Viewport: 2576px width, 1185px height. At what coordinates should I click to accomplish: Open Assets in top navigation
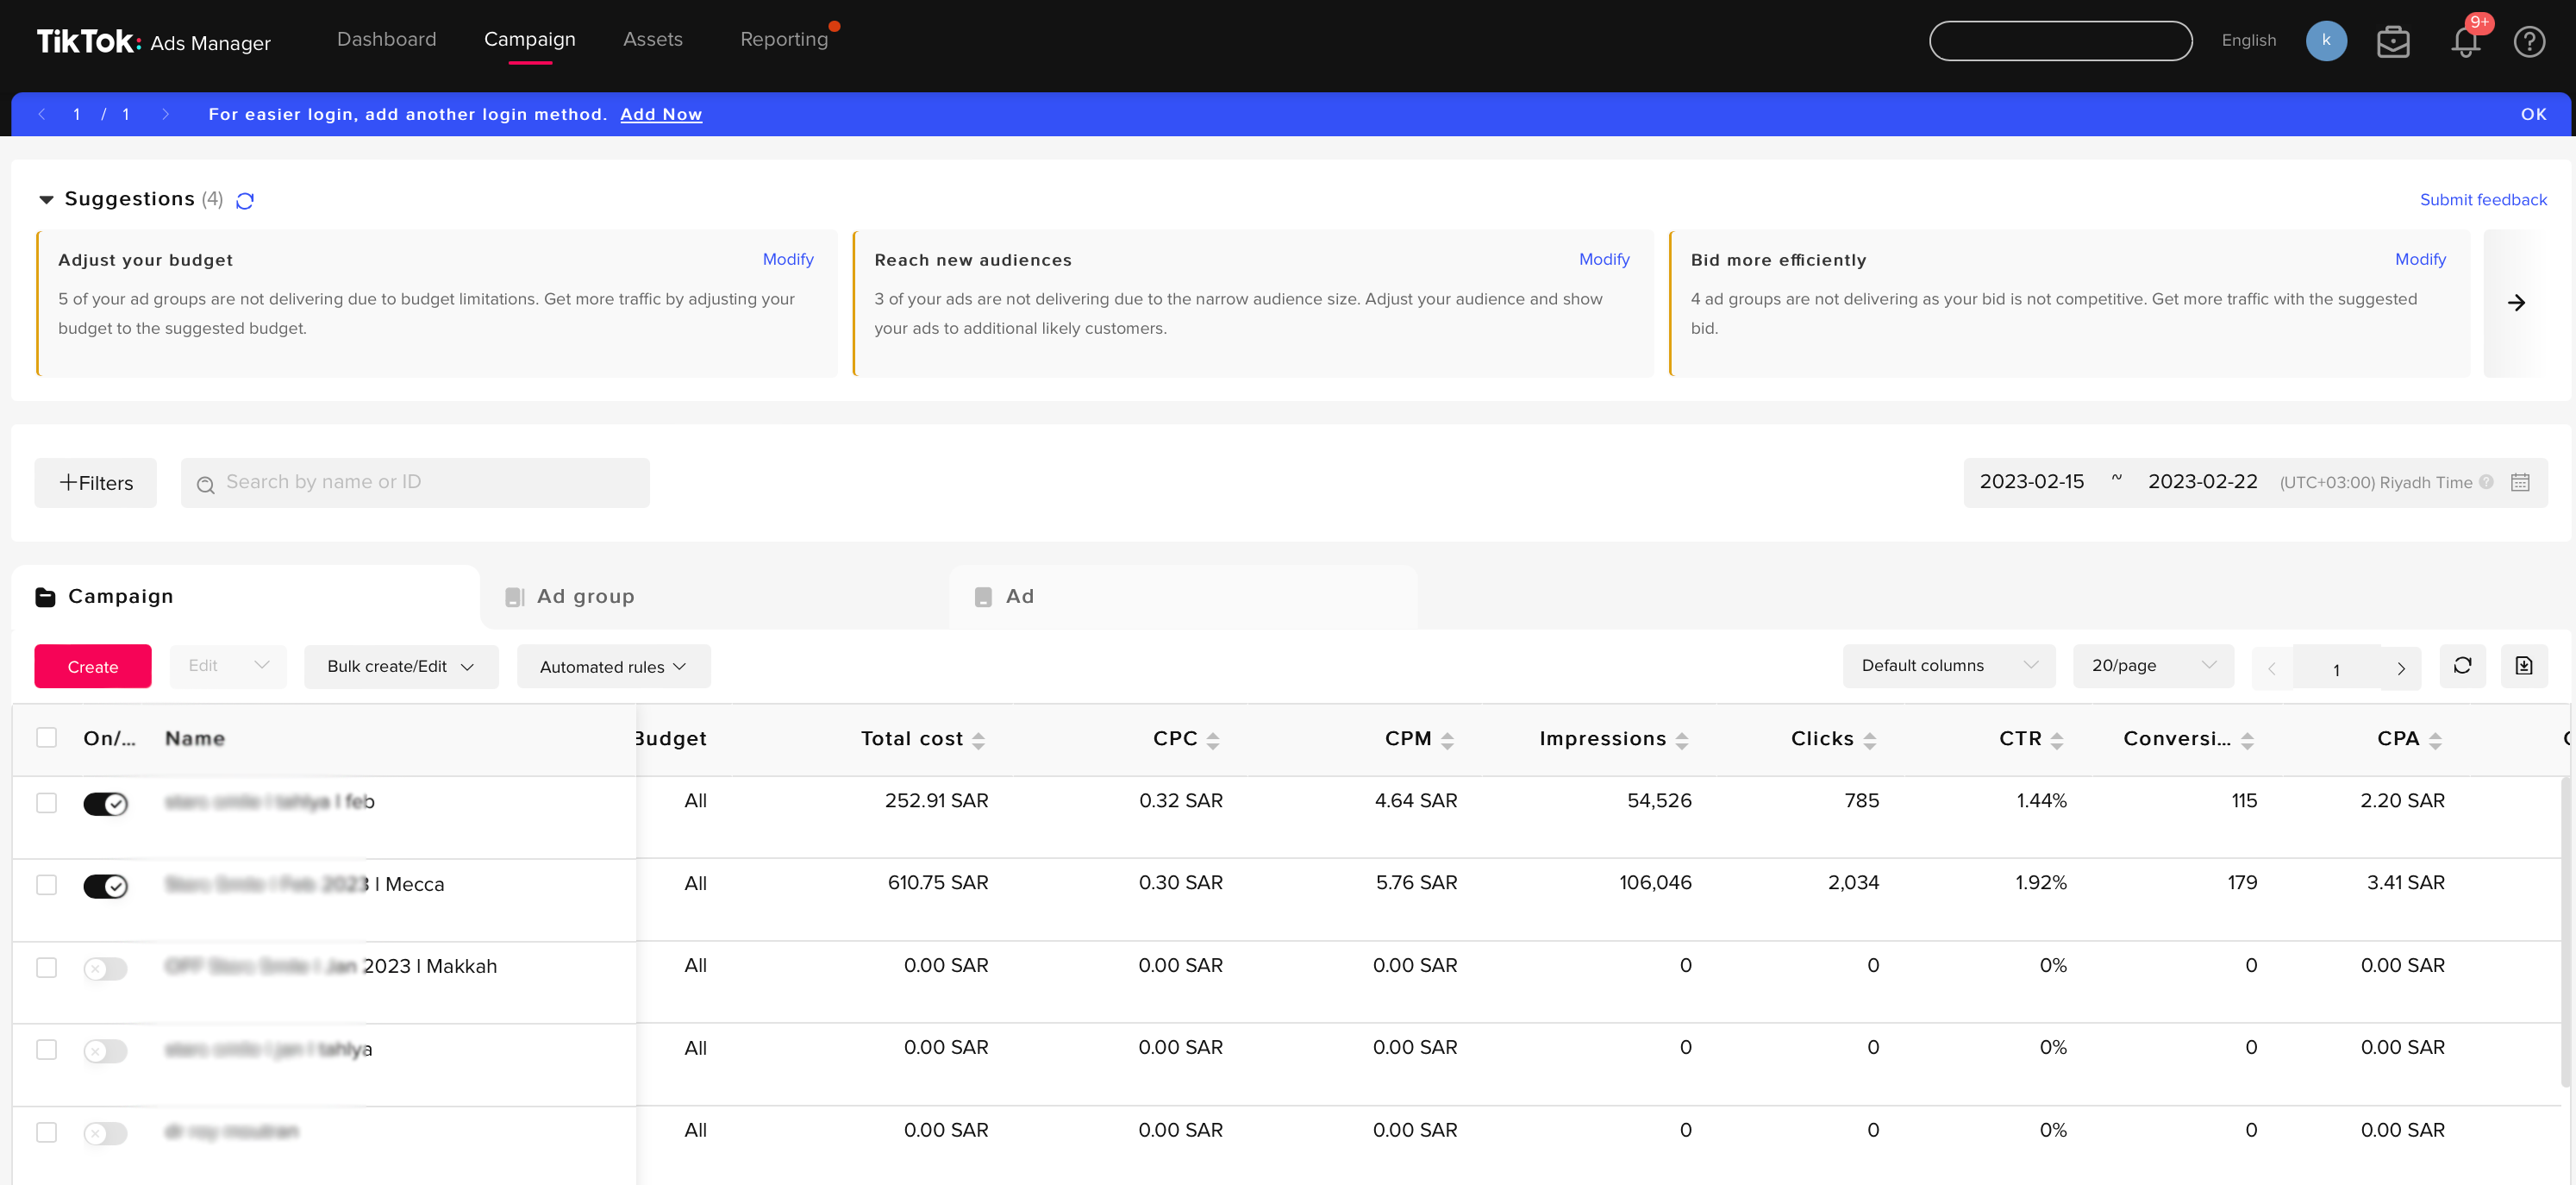(652, 40)
